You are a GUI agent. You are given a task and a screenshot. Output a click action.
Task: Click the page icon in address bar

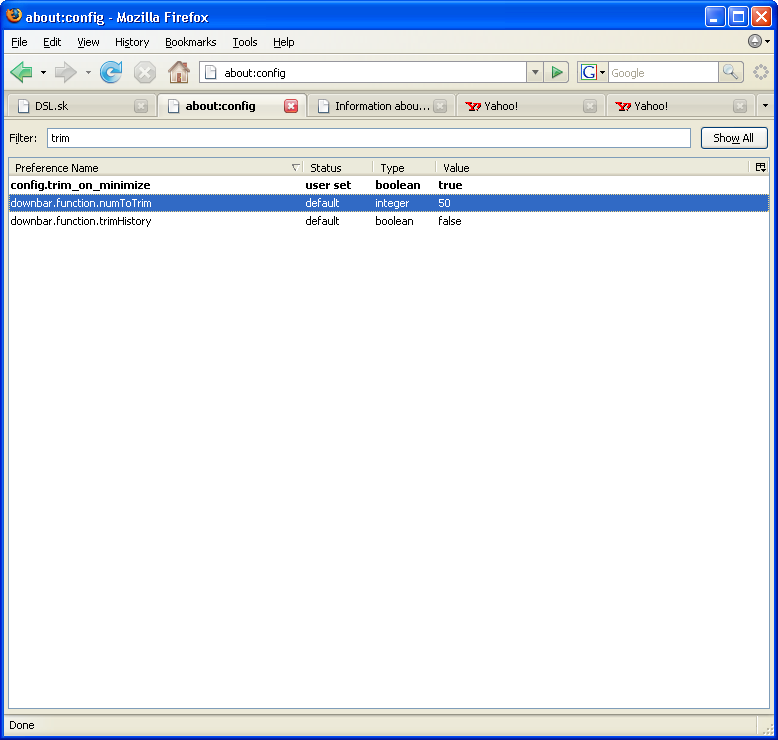click(x=211, y=72)
